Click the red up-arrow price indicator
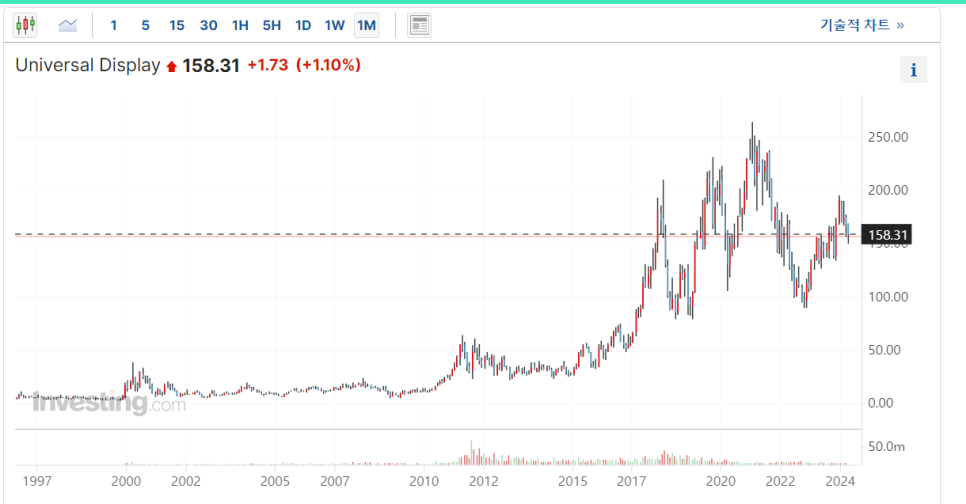Viewport: 966px width, 504px height. click(172, 67)
